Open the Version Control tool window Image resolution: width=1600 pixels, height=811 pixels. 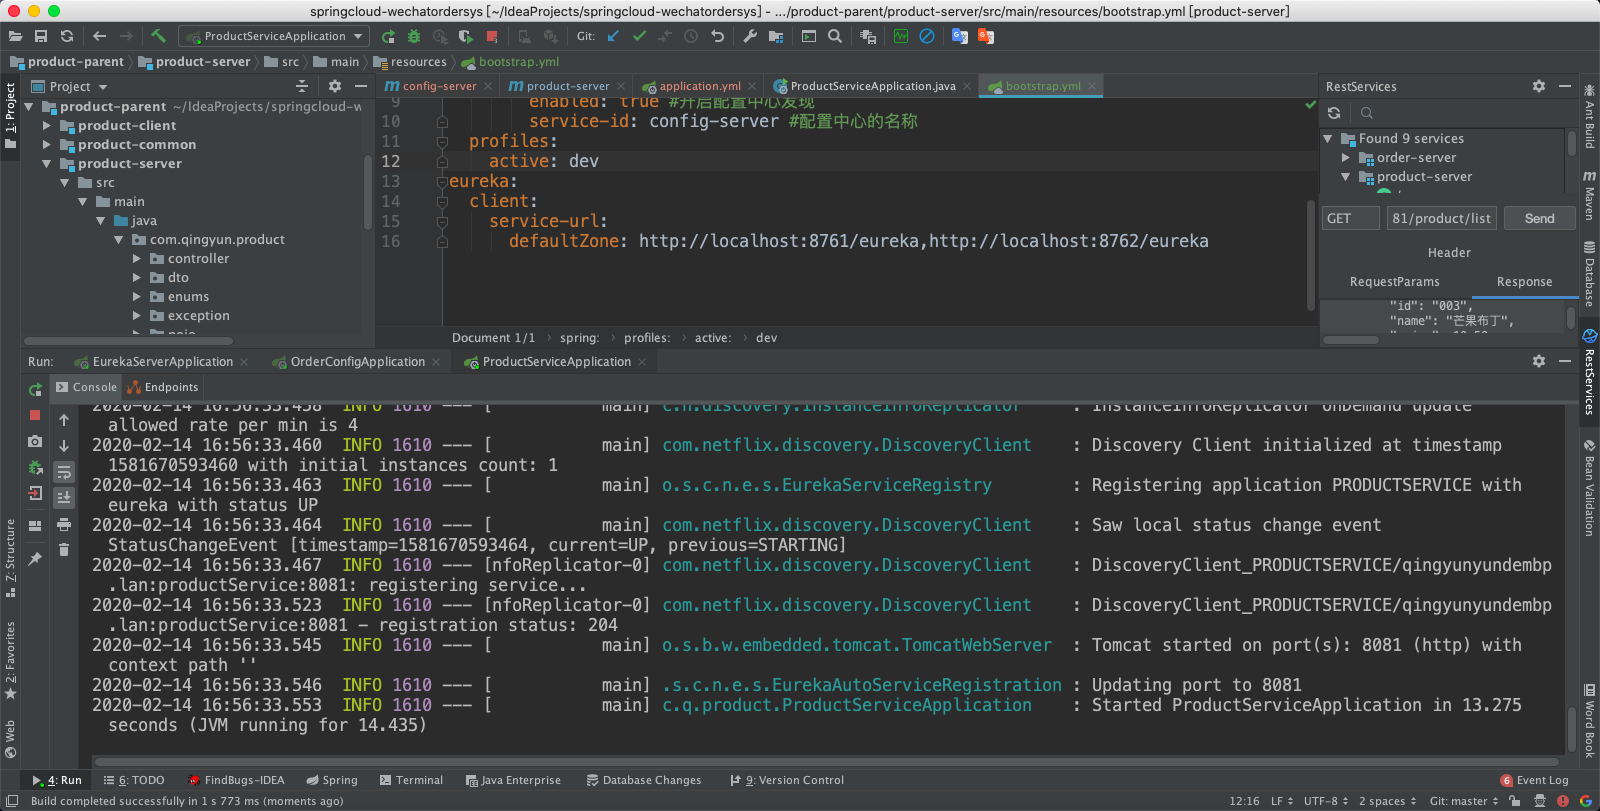[787, 780]
